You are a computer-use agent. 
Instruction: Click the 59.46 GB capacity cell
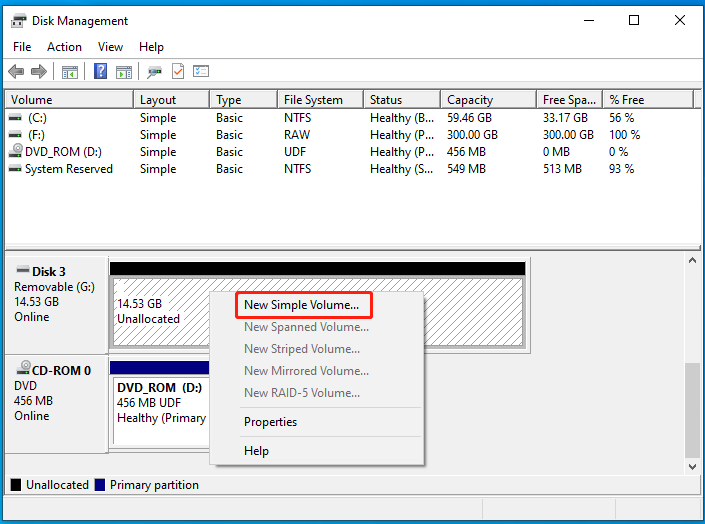click(469, 118)
